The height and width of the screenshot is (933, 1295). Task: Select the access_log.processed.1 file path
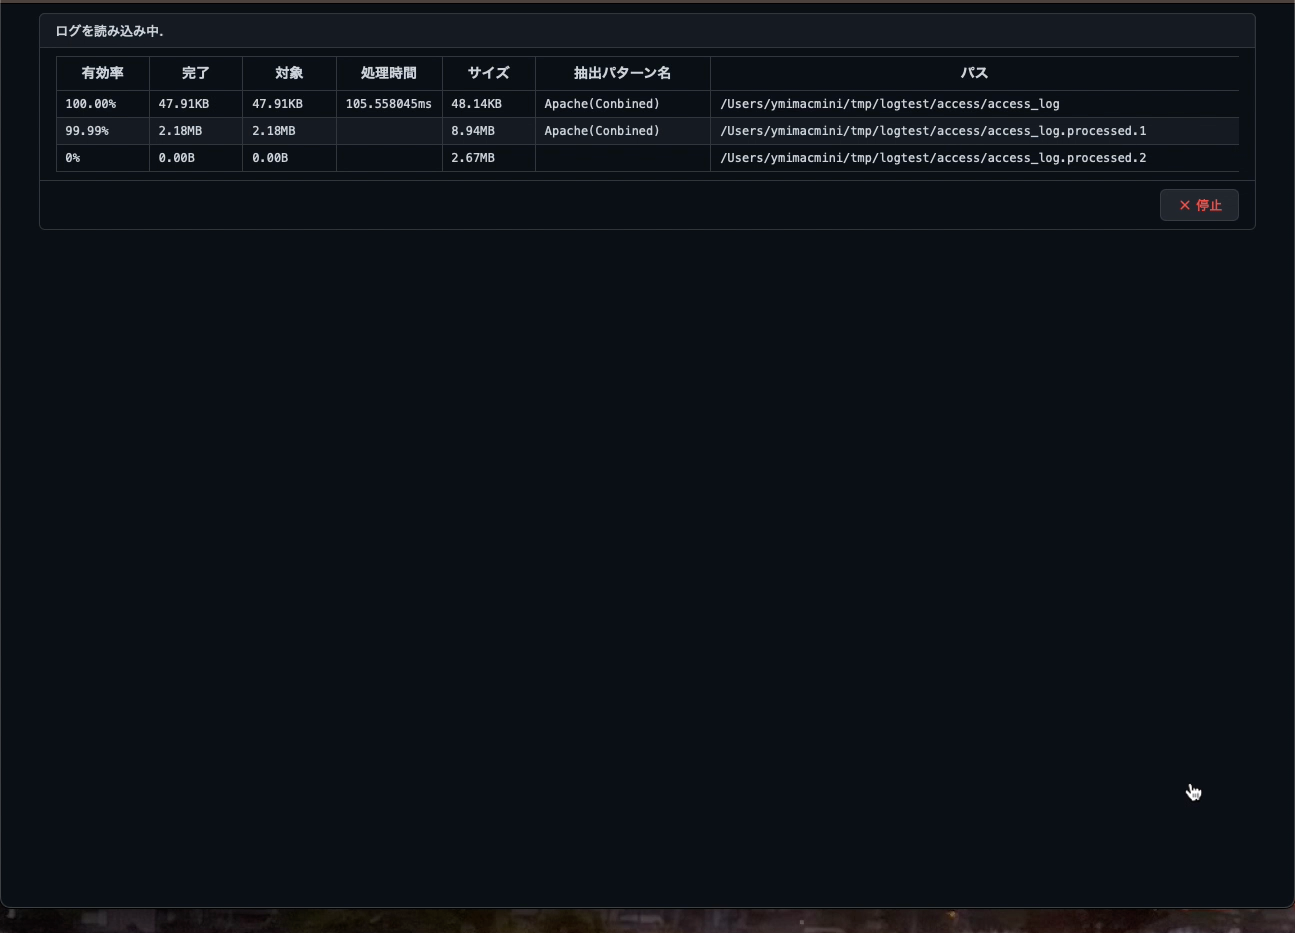[932, 131]
